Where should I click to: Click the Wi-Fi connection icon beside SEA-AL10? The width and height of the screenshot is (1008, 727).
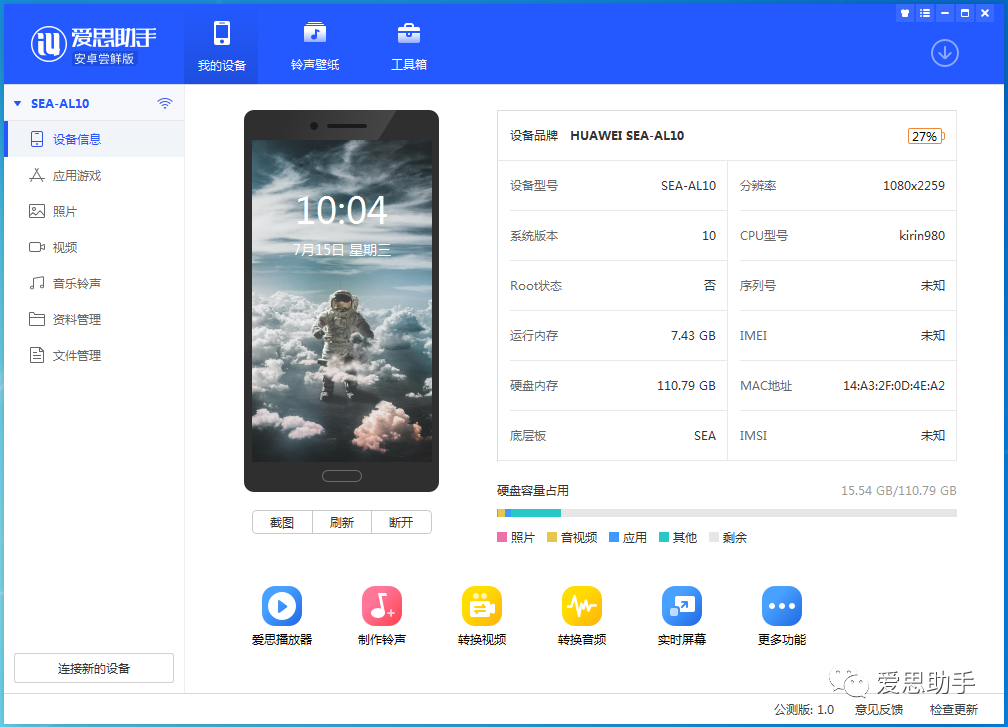tap(165, 103)
